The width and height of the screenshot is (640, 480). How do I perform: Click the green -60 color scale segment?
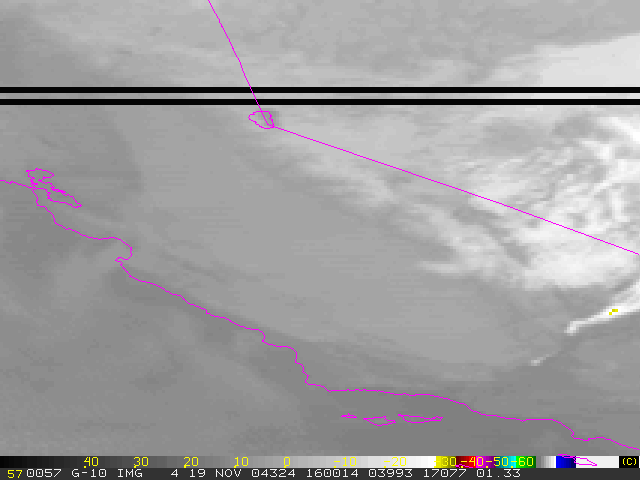[x=525, y=461]
